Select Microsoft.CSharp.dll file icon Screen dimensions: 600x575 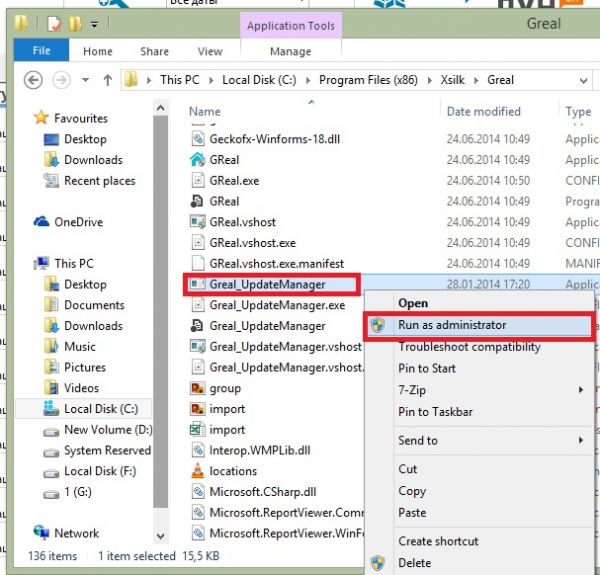coord(197,492)
